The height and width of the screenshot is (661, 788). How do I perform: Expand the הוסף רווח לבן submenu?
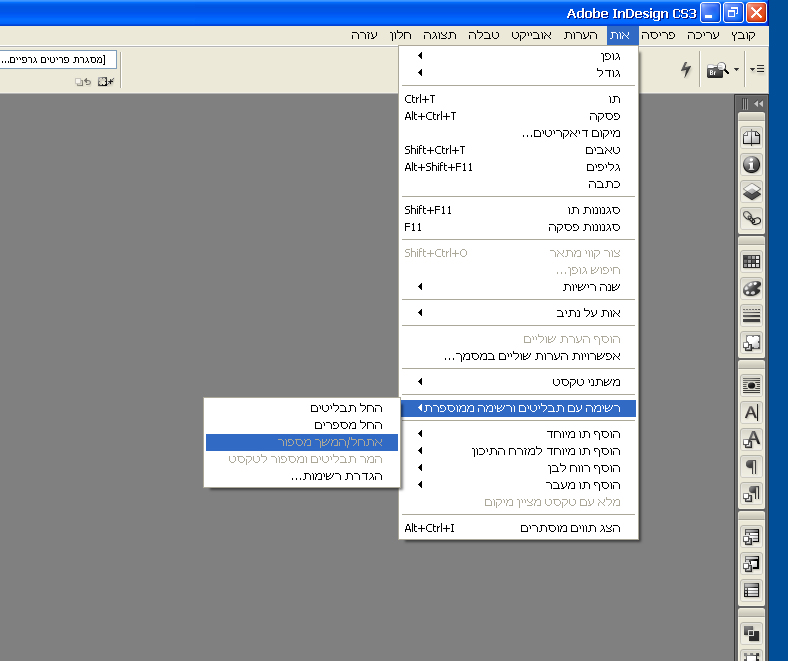point(518,468)
